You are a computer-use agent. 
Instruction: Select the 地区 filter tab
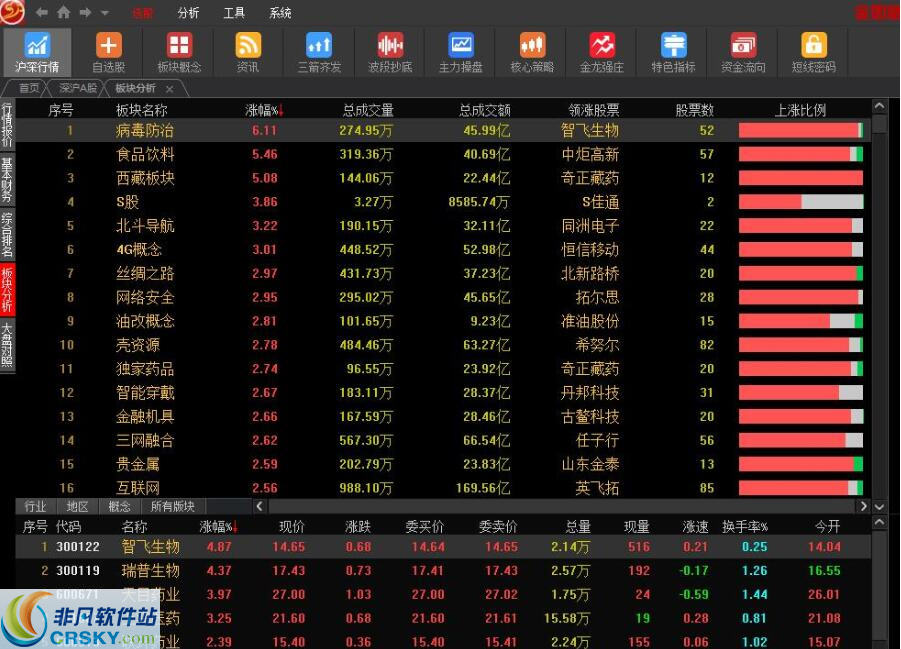(77, 507)
